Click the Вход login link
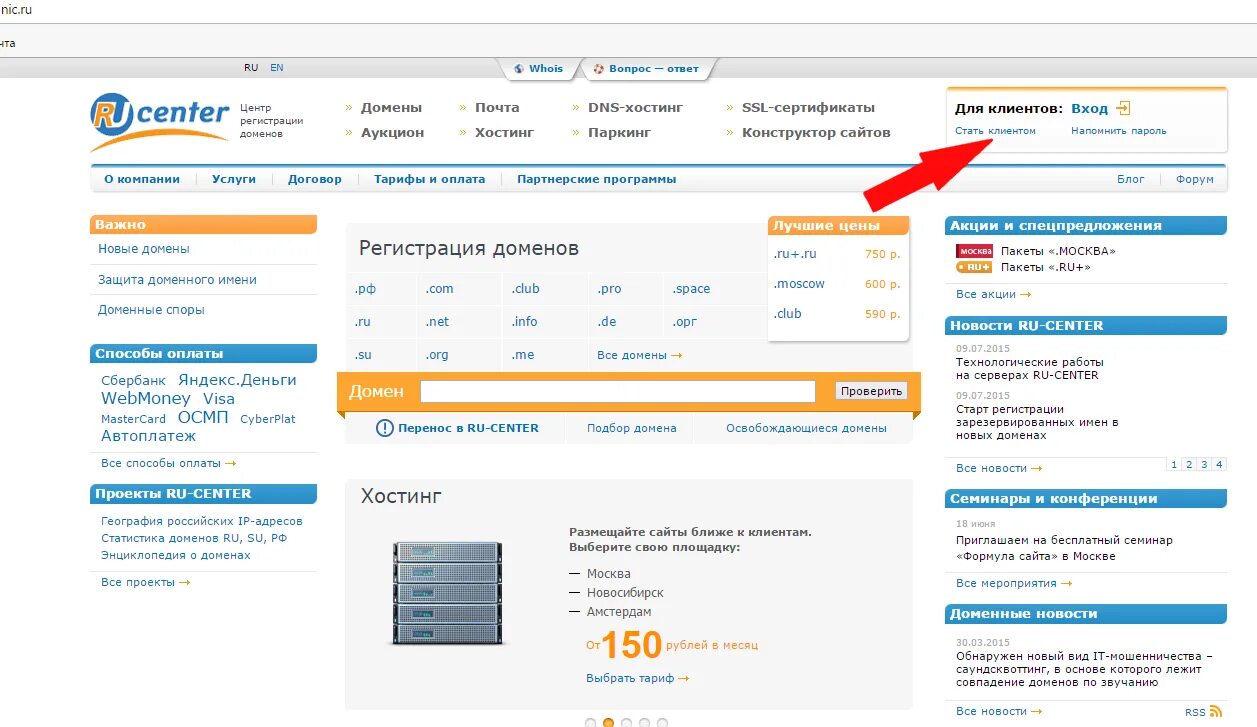This screenshot has height=727, width=1257. pos(1089,109)
